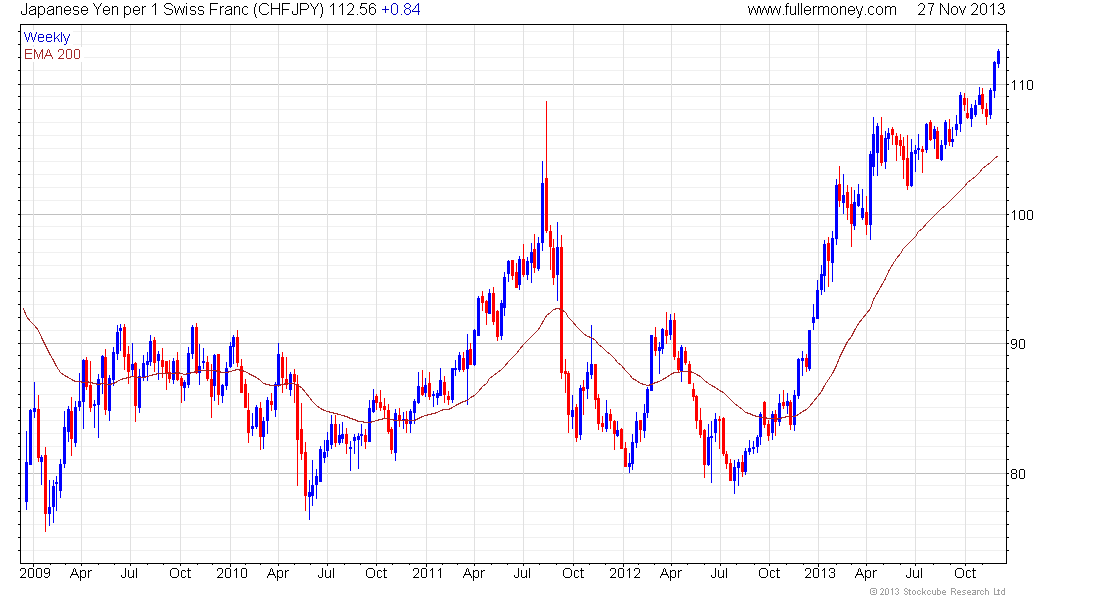The height and width of the screenshot is (600, 1100).
Task: Click the 2009 year label on time axis
Action: [35, 573]
